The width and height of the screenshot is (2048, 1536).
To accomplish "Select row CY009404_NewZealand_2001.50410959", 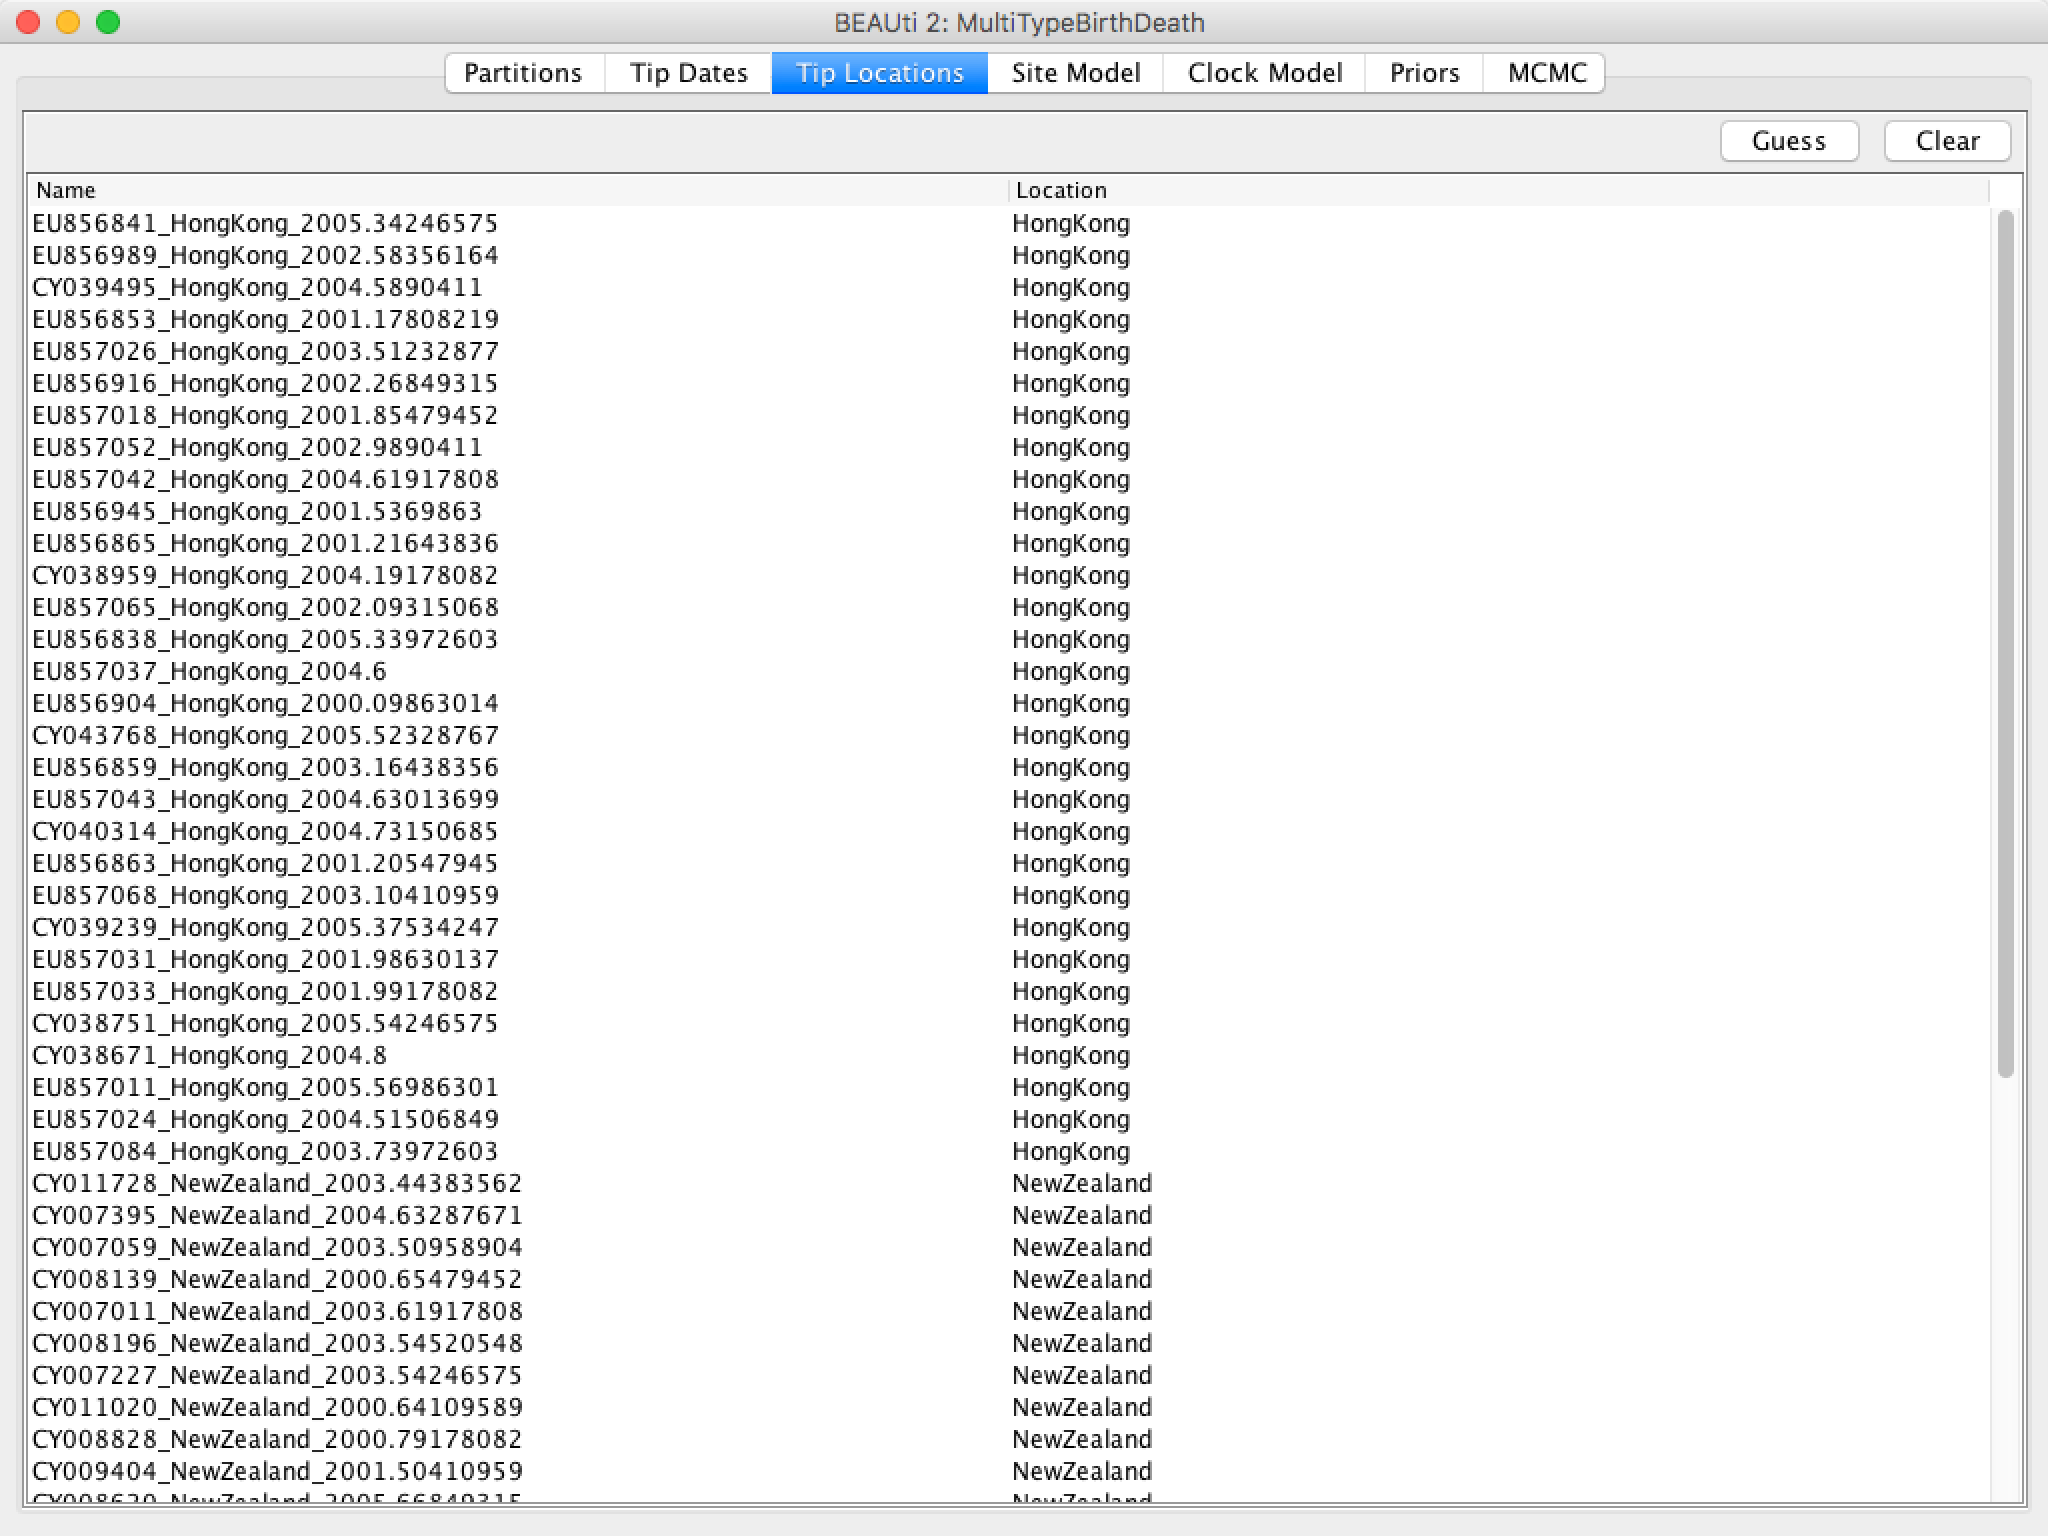I will (277, 1471).
